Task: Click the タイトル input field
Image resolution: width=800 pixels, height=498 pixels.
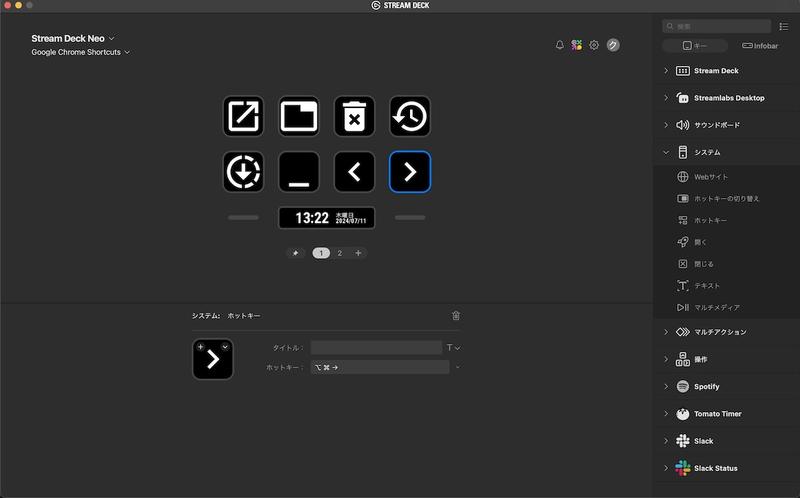Action: pyautogui.click(x=377, y=348)
